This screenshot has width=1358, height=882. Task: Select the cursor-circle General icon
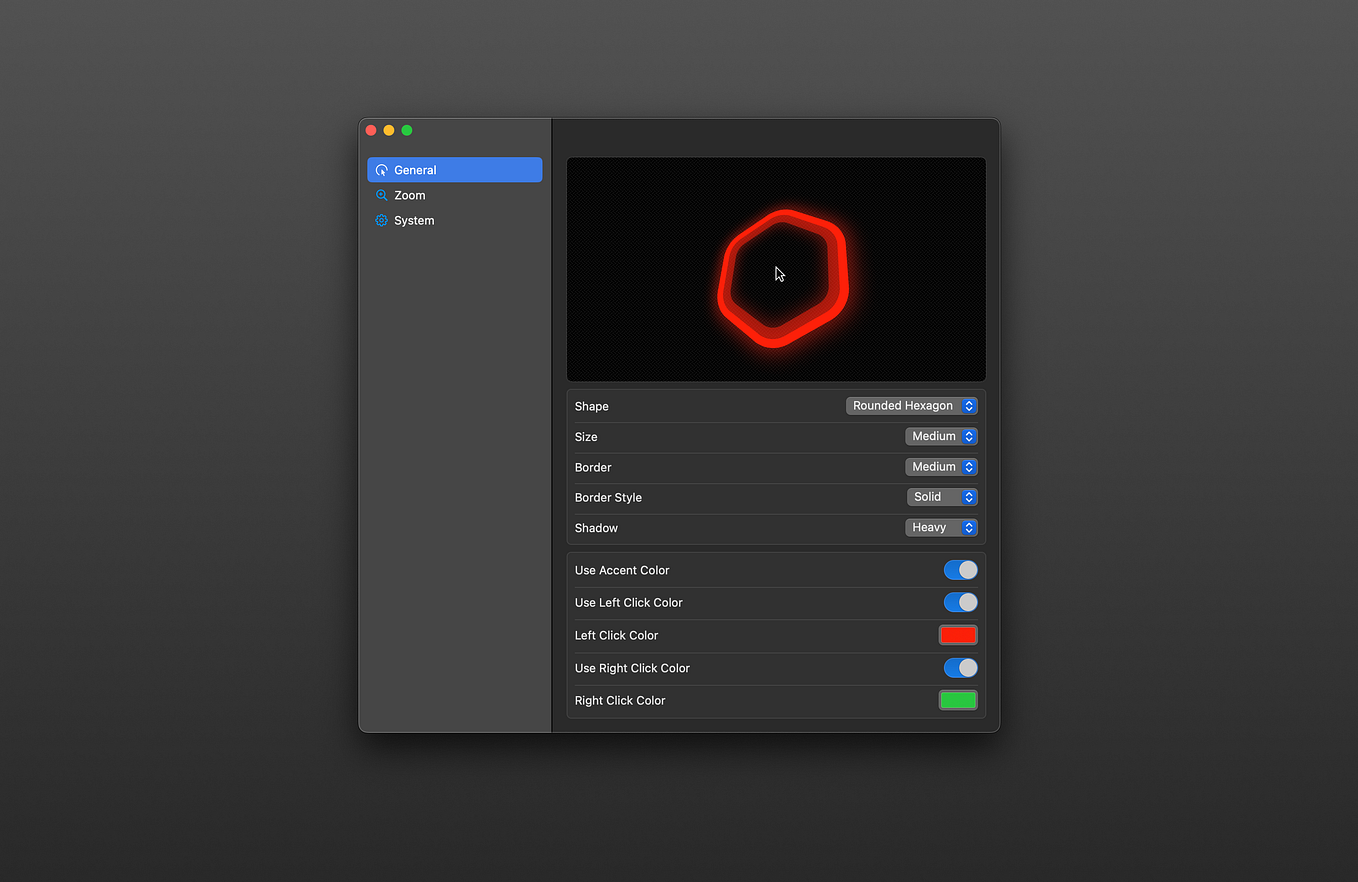pos(381,169)
